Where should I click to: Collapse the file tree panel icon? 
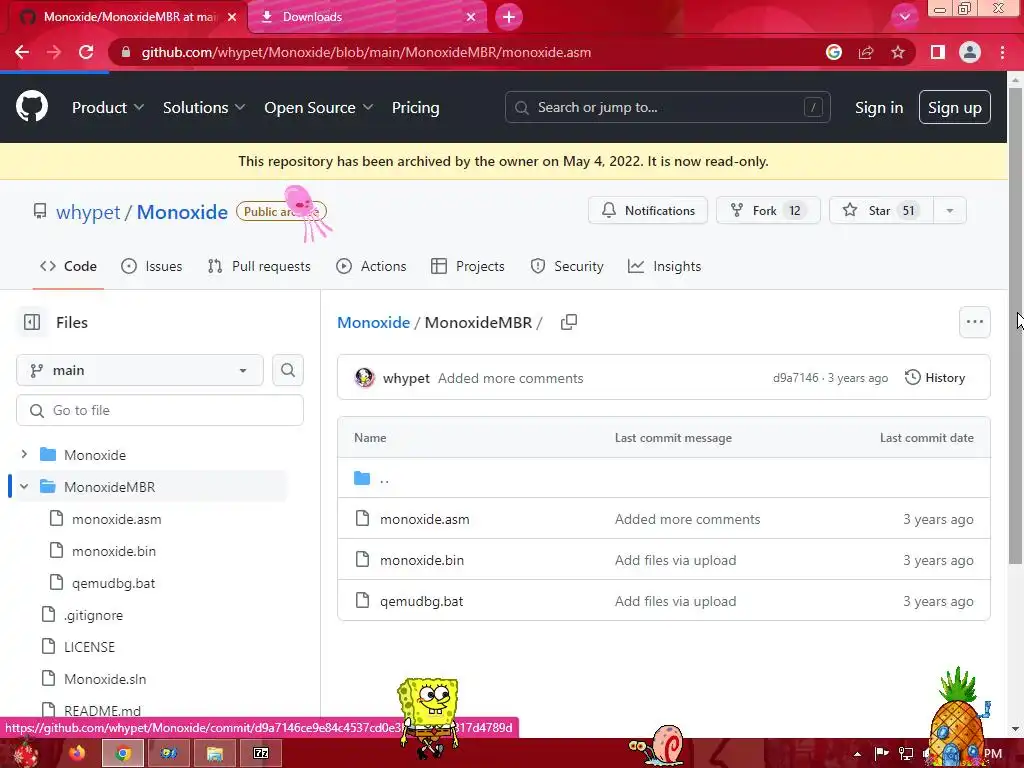(32, 322)
